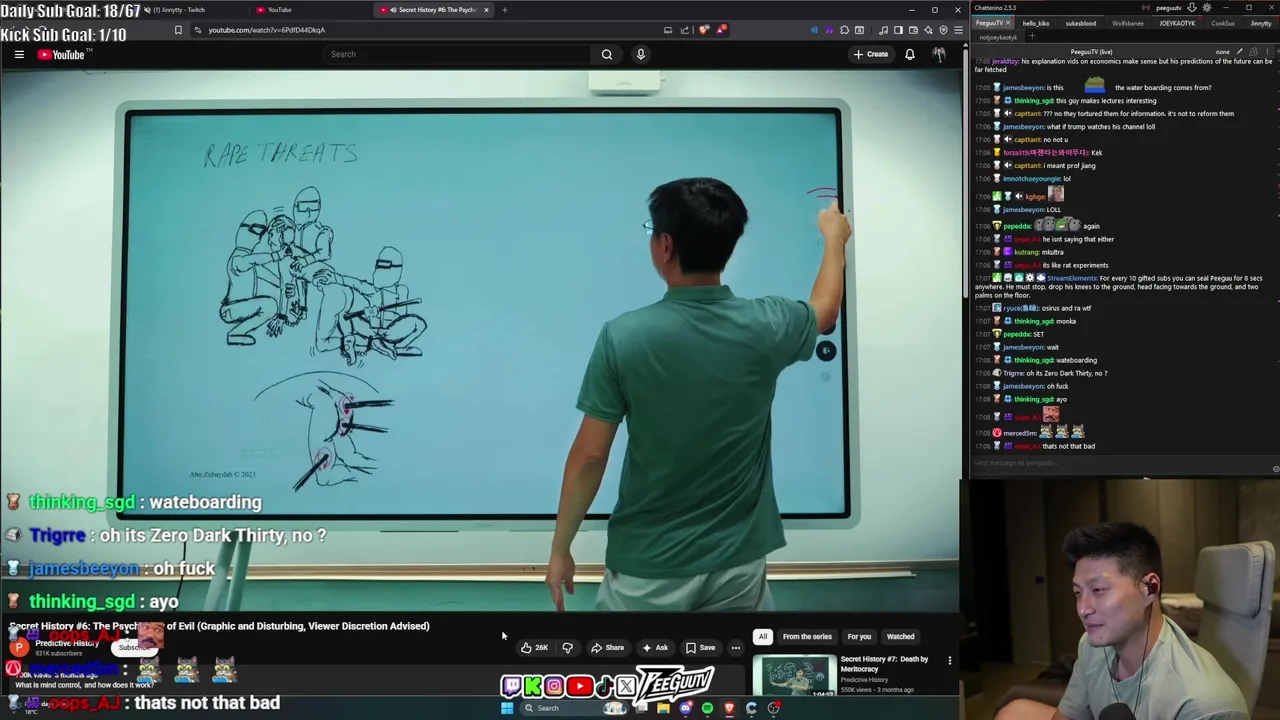The image size is (1280, 720).
Task: Select the notjoeykaotyk Chatterino tab
Action: tap(998, 37)
